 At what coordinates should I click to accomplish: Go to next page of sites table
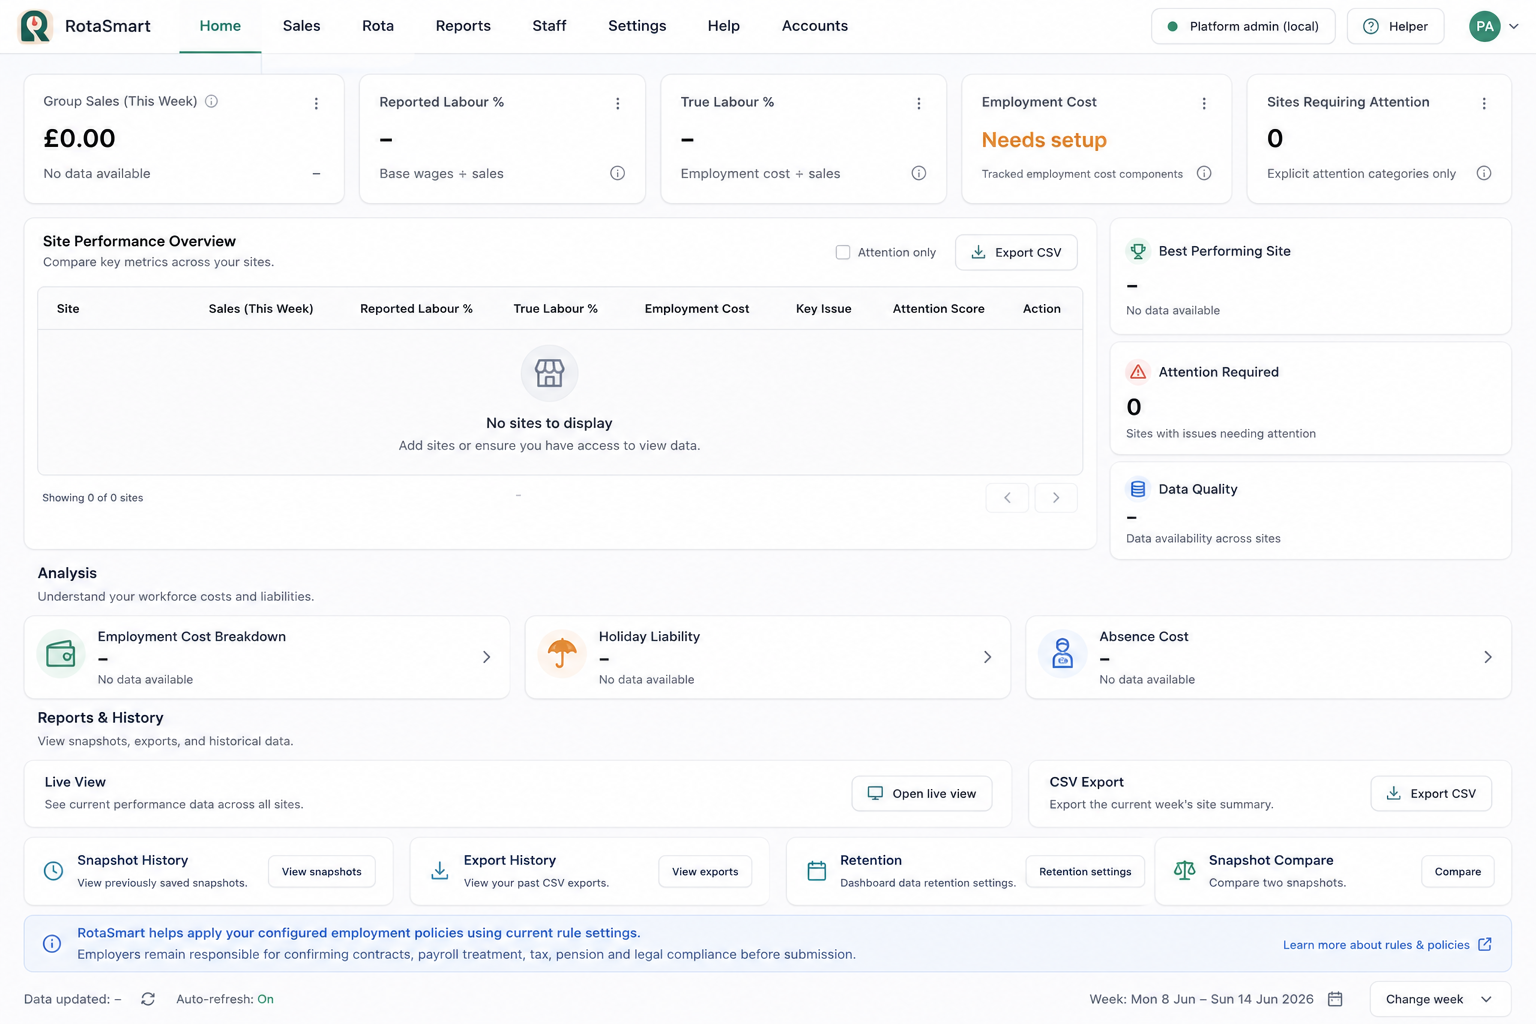(x=1056, y=498)
